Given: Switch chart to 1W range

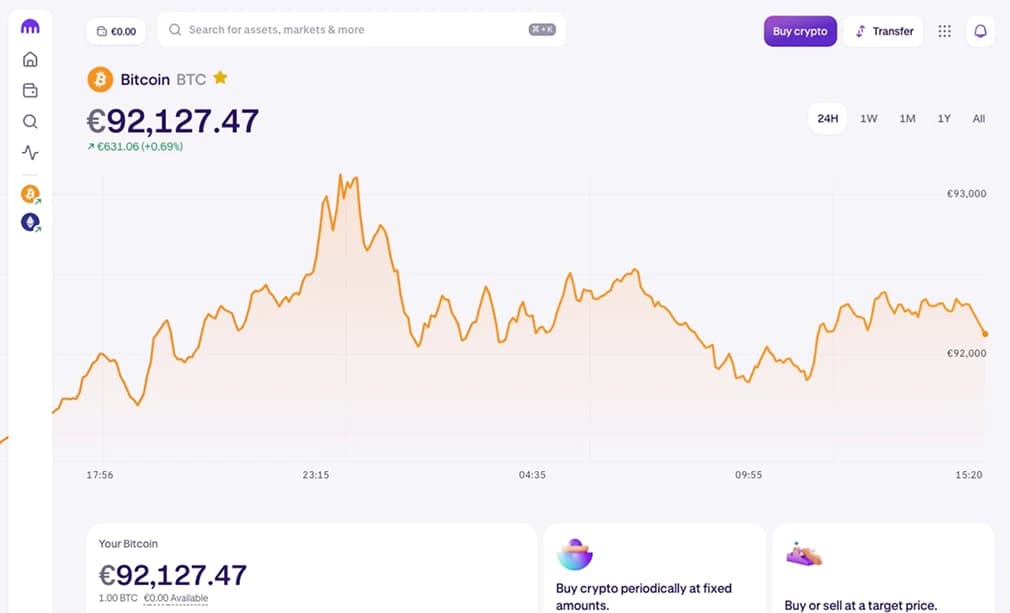Looking at the screenshot, I should pyautogui.click(x=868, y=118).
